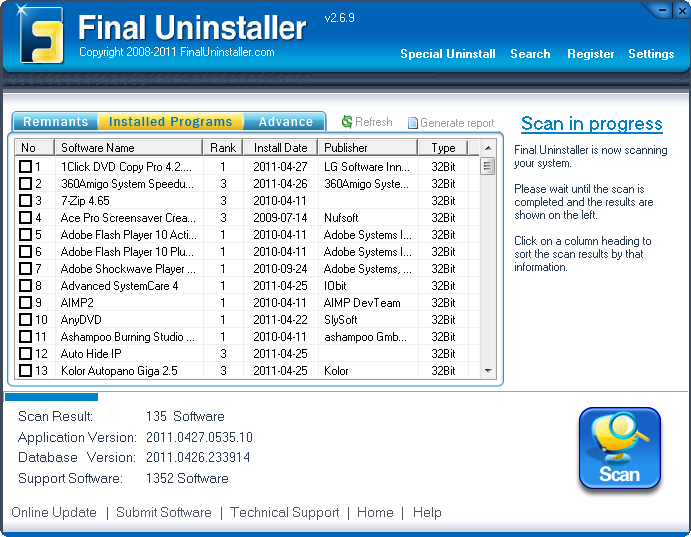Open the Help link
The image size is (691, 537).
click(427, 512)
